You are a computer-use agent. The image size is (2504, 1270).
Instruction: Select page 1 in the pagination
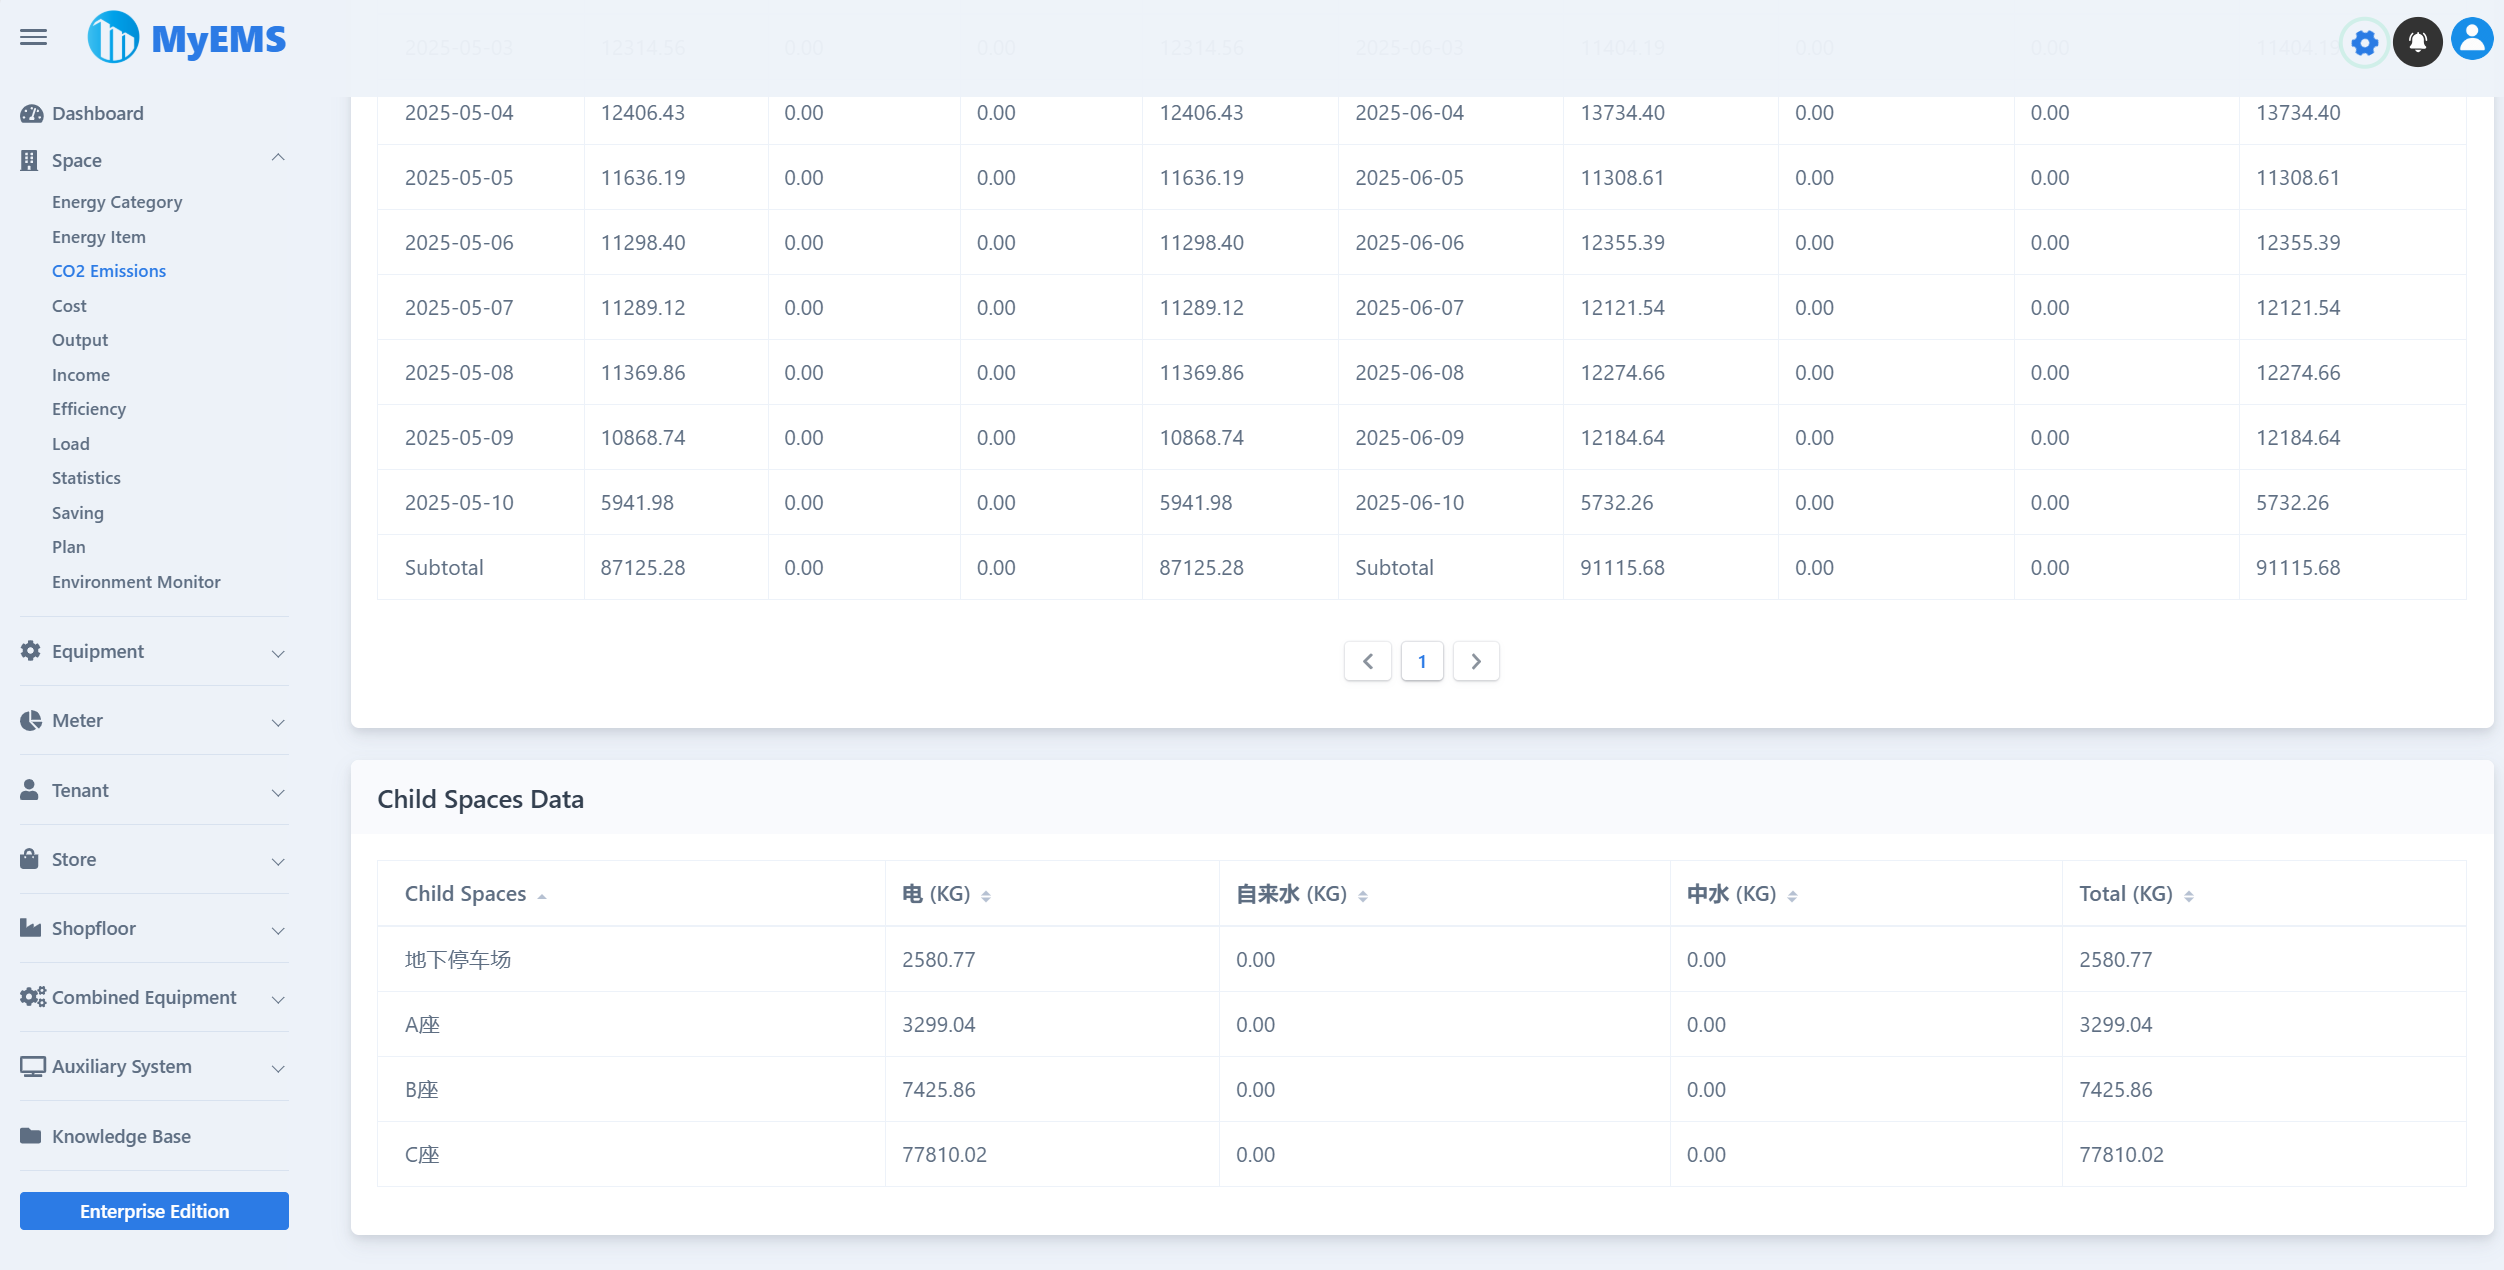click(1421, 661)
